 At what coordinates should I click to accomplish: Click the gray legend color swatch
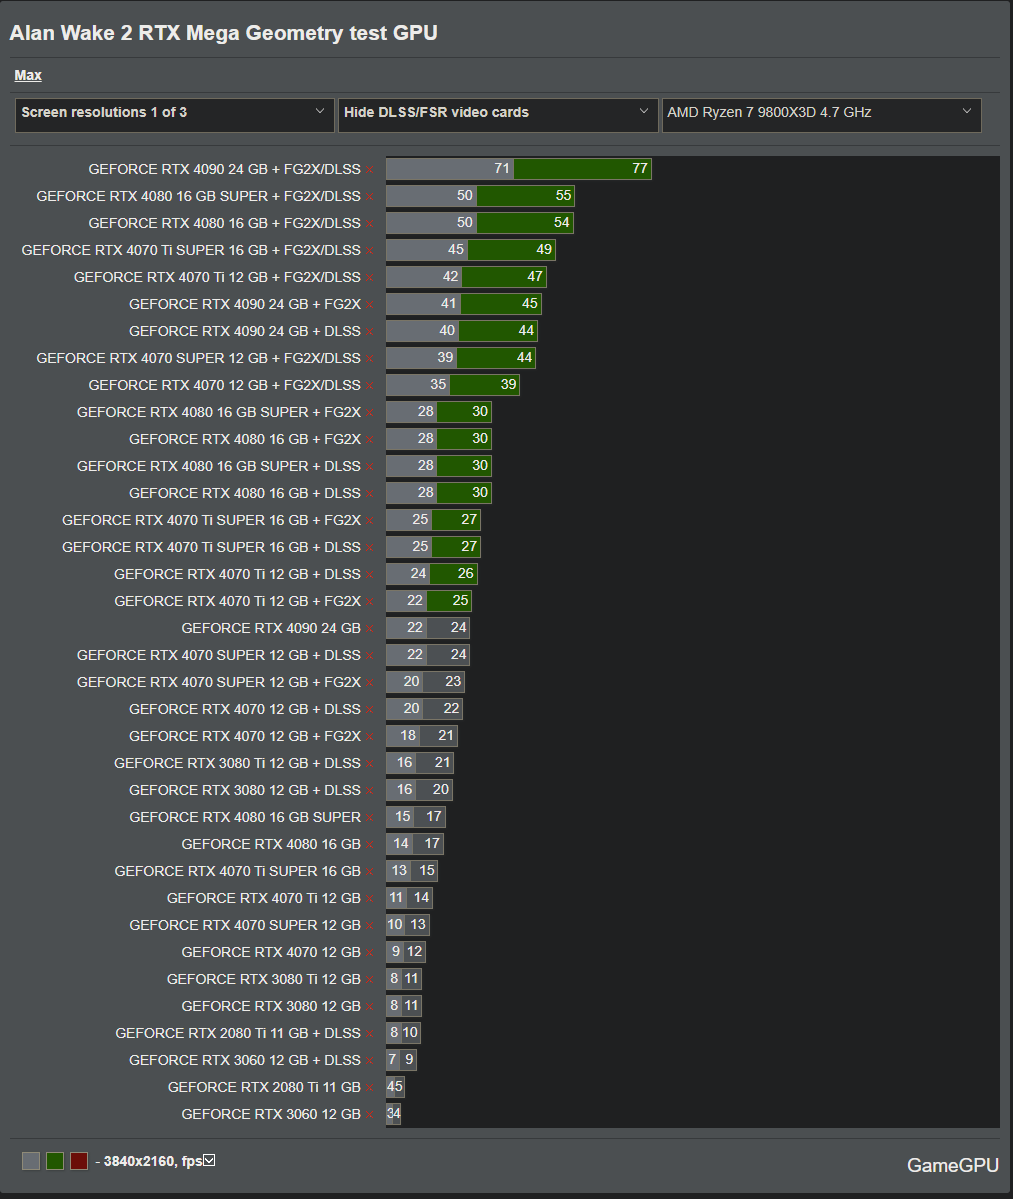[x=31, y=1161]
